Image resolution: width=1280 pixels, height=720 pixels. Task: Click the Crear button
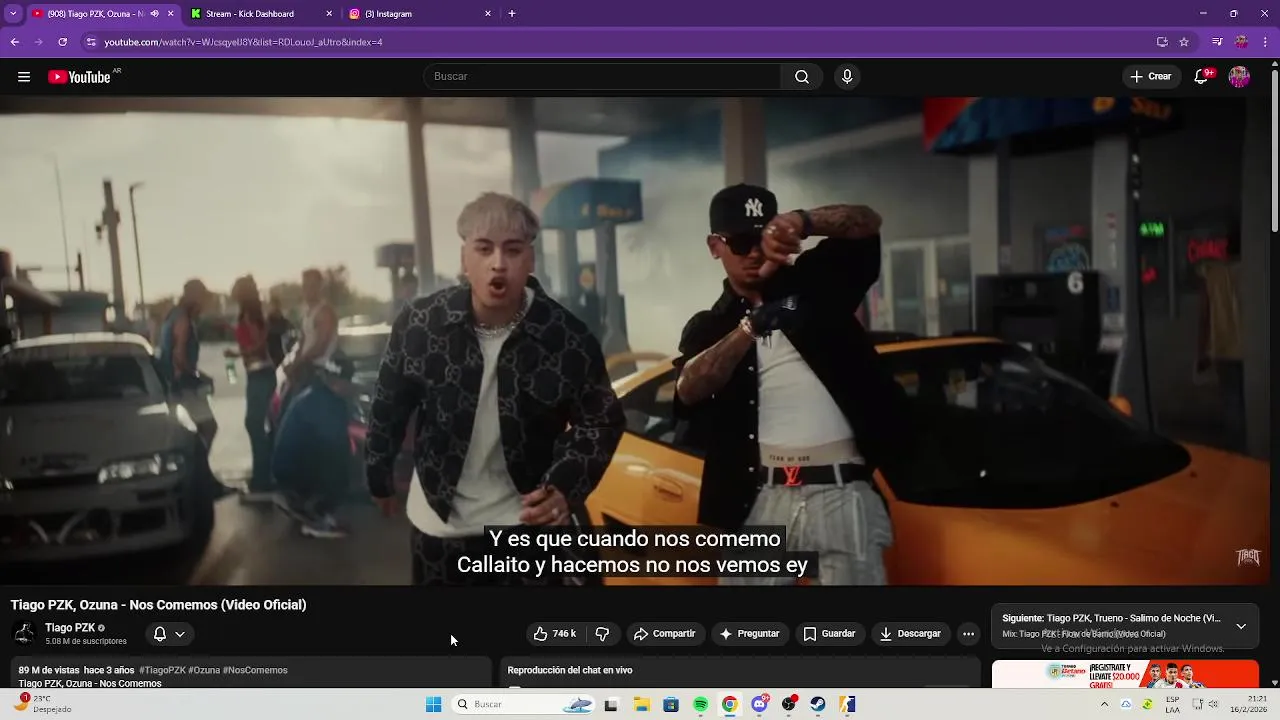[1151, 77]
